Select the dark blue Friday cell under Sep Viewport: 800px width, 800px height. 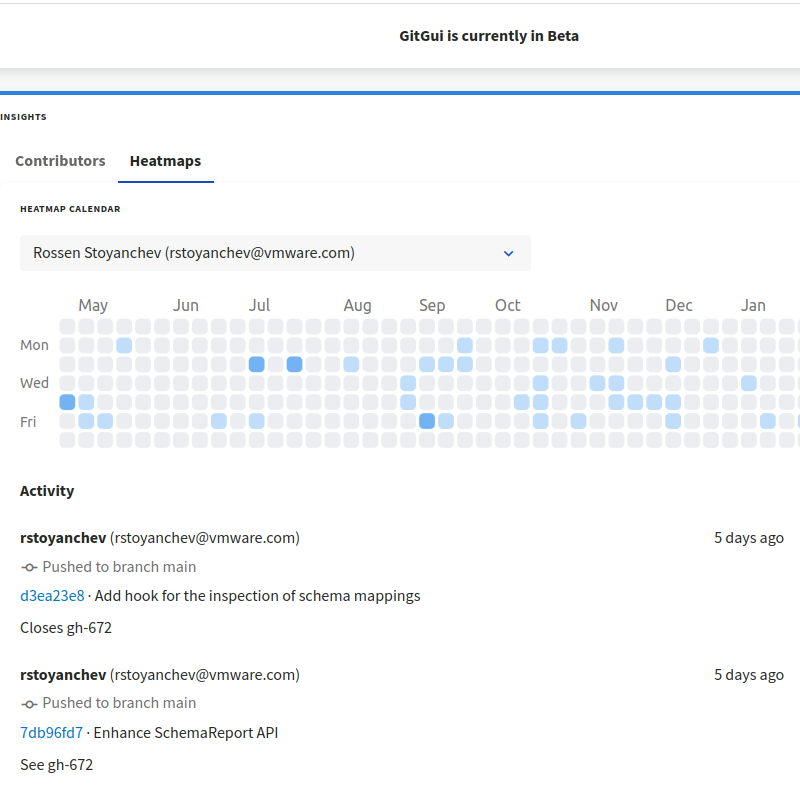click(x=427, y=421)
